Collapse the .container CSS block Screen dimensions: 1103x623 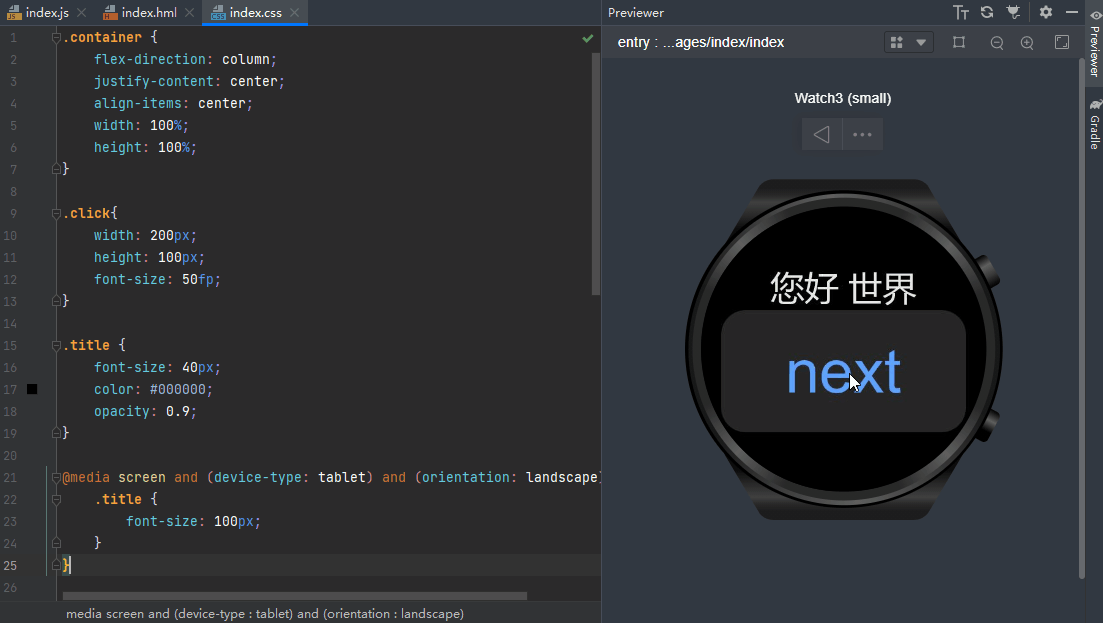point(58,38)
